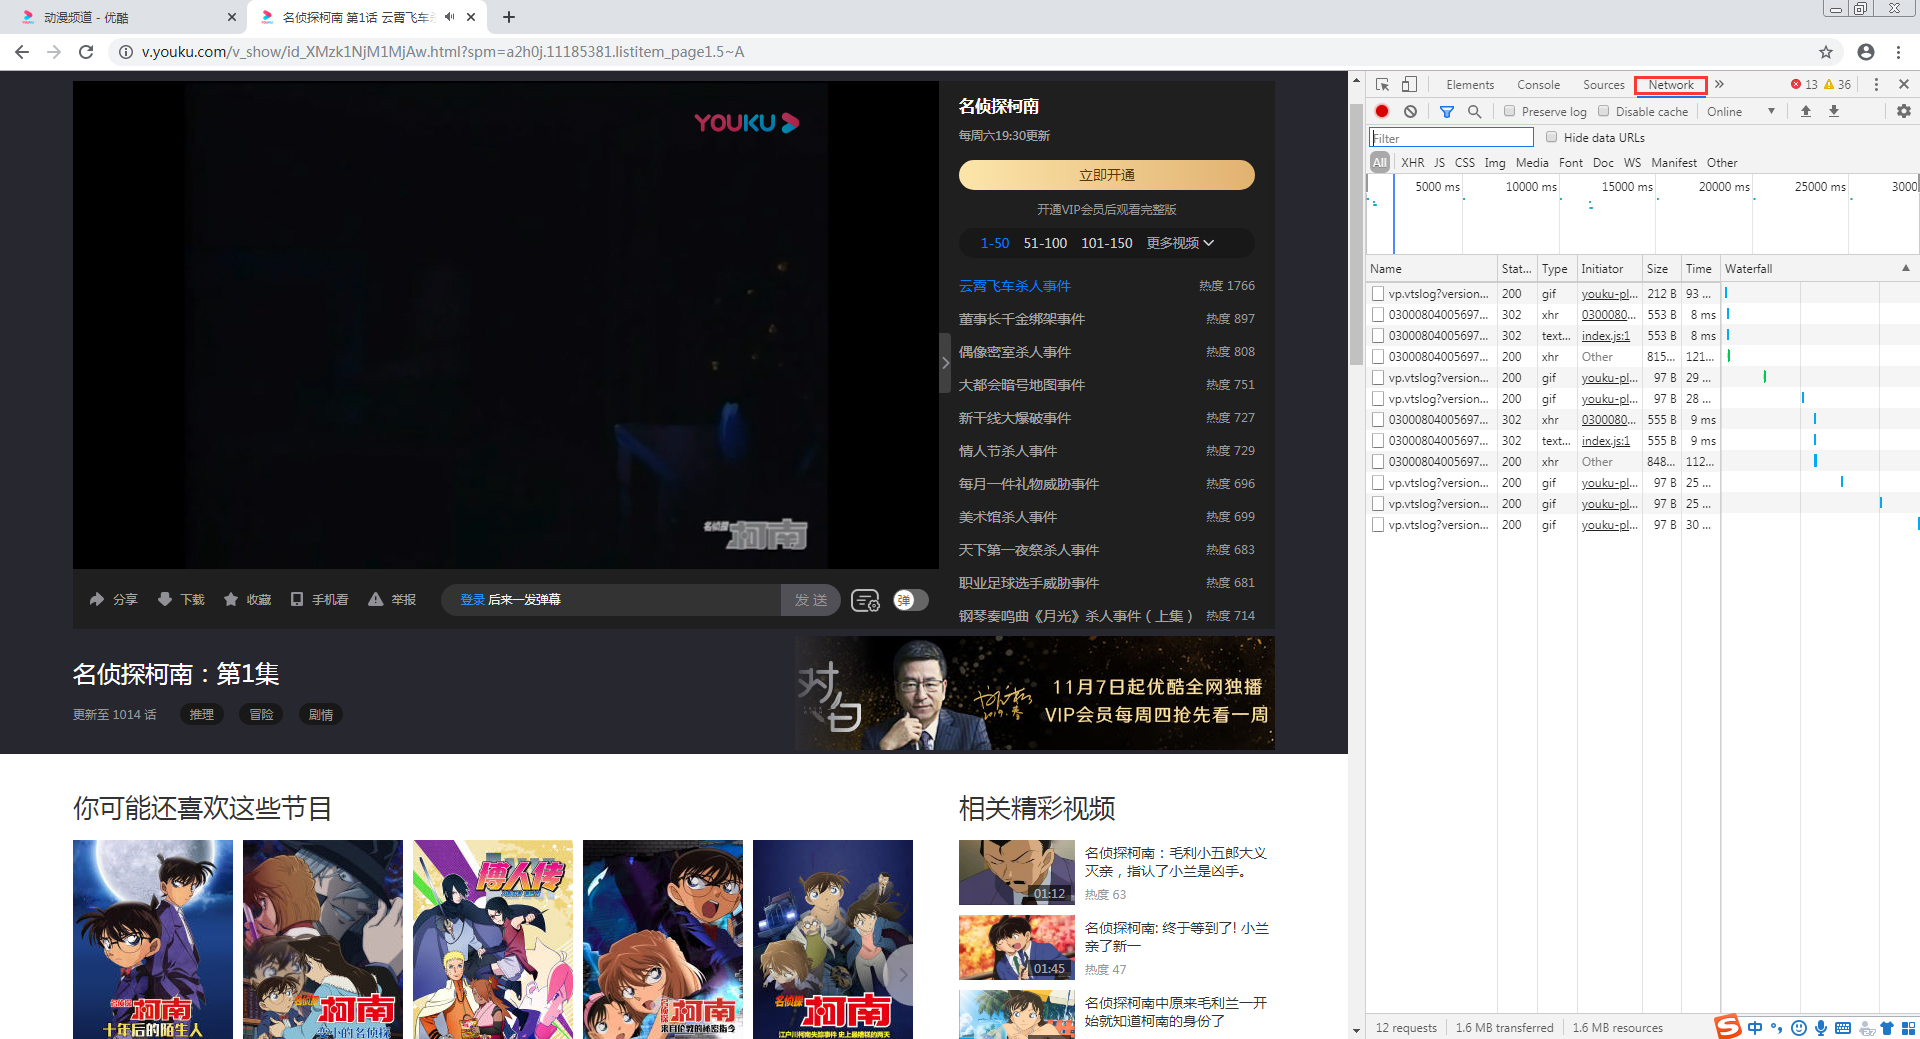Switch the danmaku (弹) toggle
The image size is (1920, 1039).
tap(910, 600)
